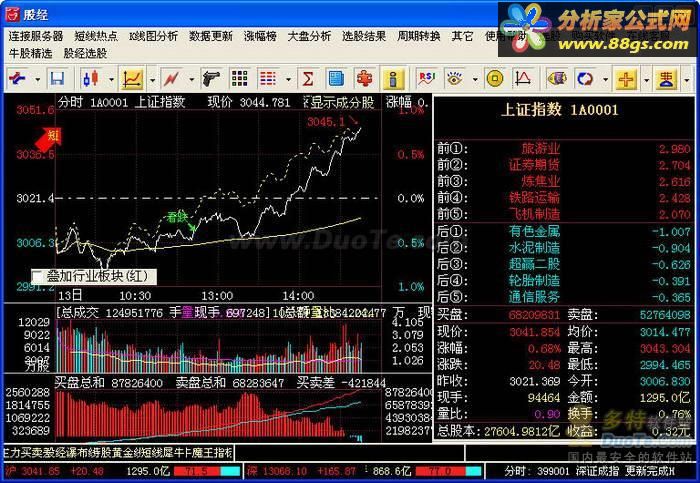This screenshot has height=483, width=700.
Task: Open the 股经选股 menu
Action: click(x=85, y=54)
